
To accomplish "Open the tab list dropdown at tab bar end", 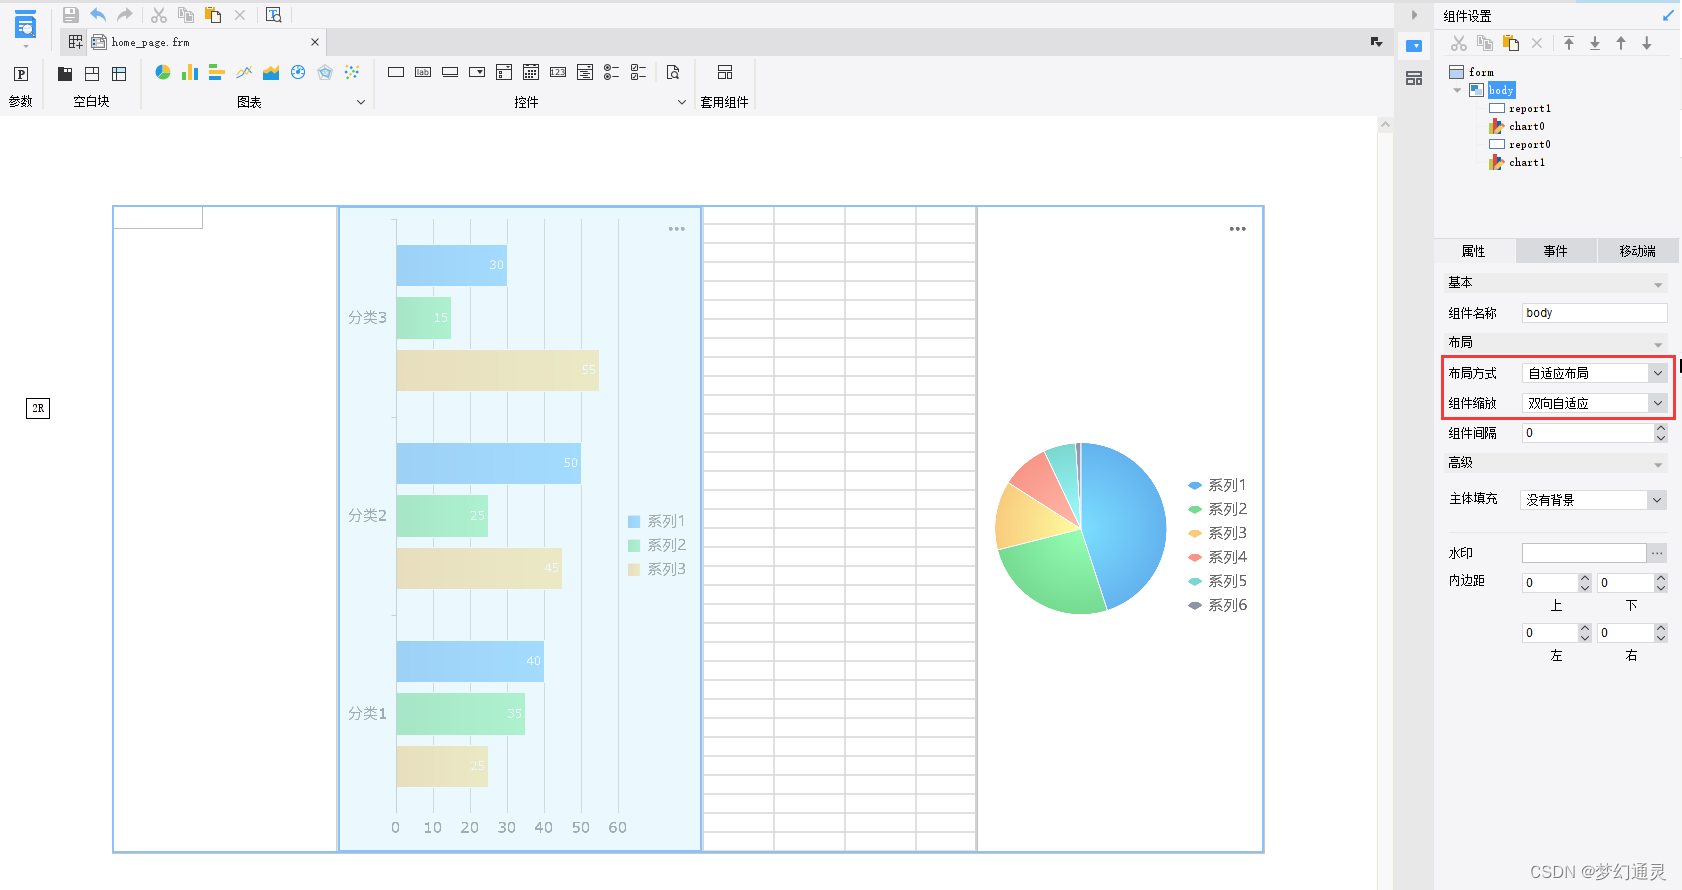I will coord(1377,42).
